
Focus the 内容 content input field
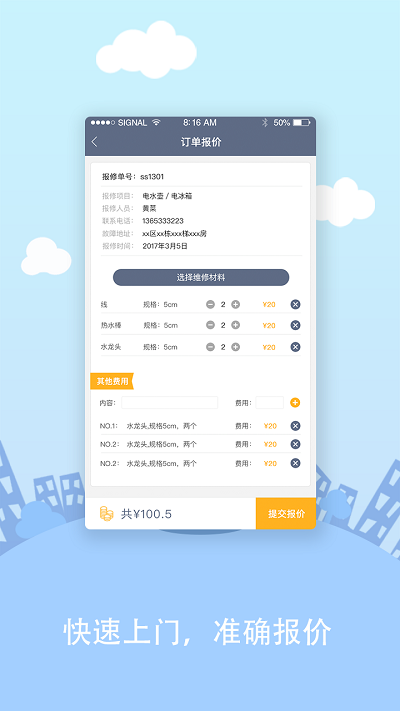170,403
